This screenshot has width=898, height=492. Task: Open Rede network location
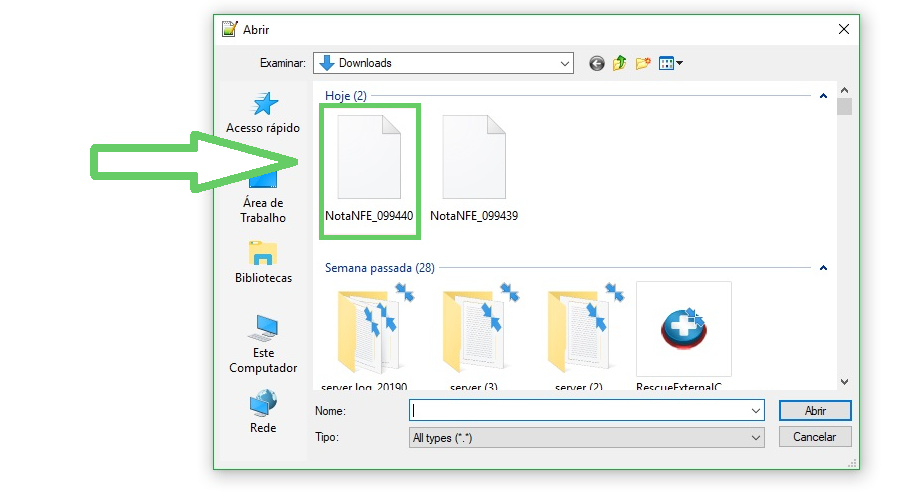click(263, 410)
